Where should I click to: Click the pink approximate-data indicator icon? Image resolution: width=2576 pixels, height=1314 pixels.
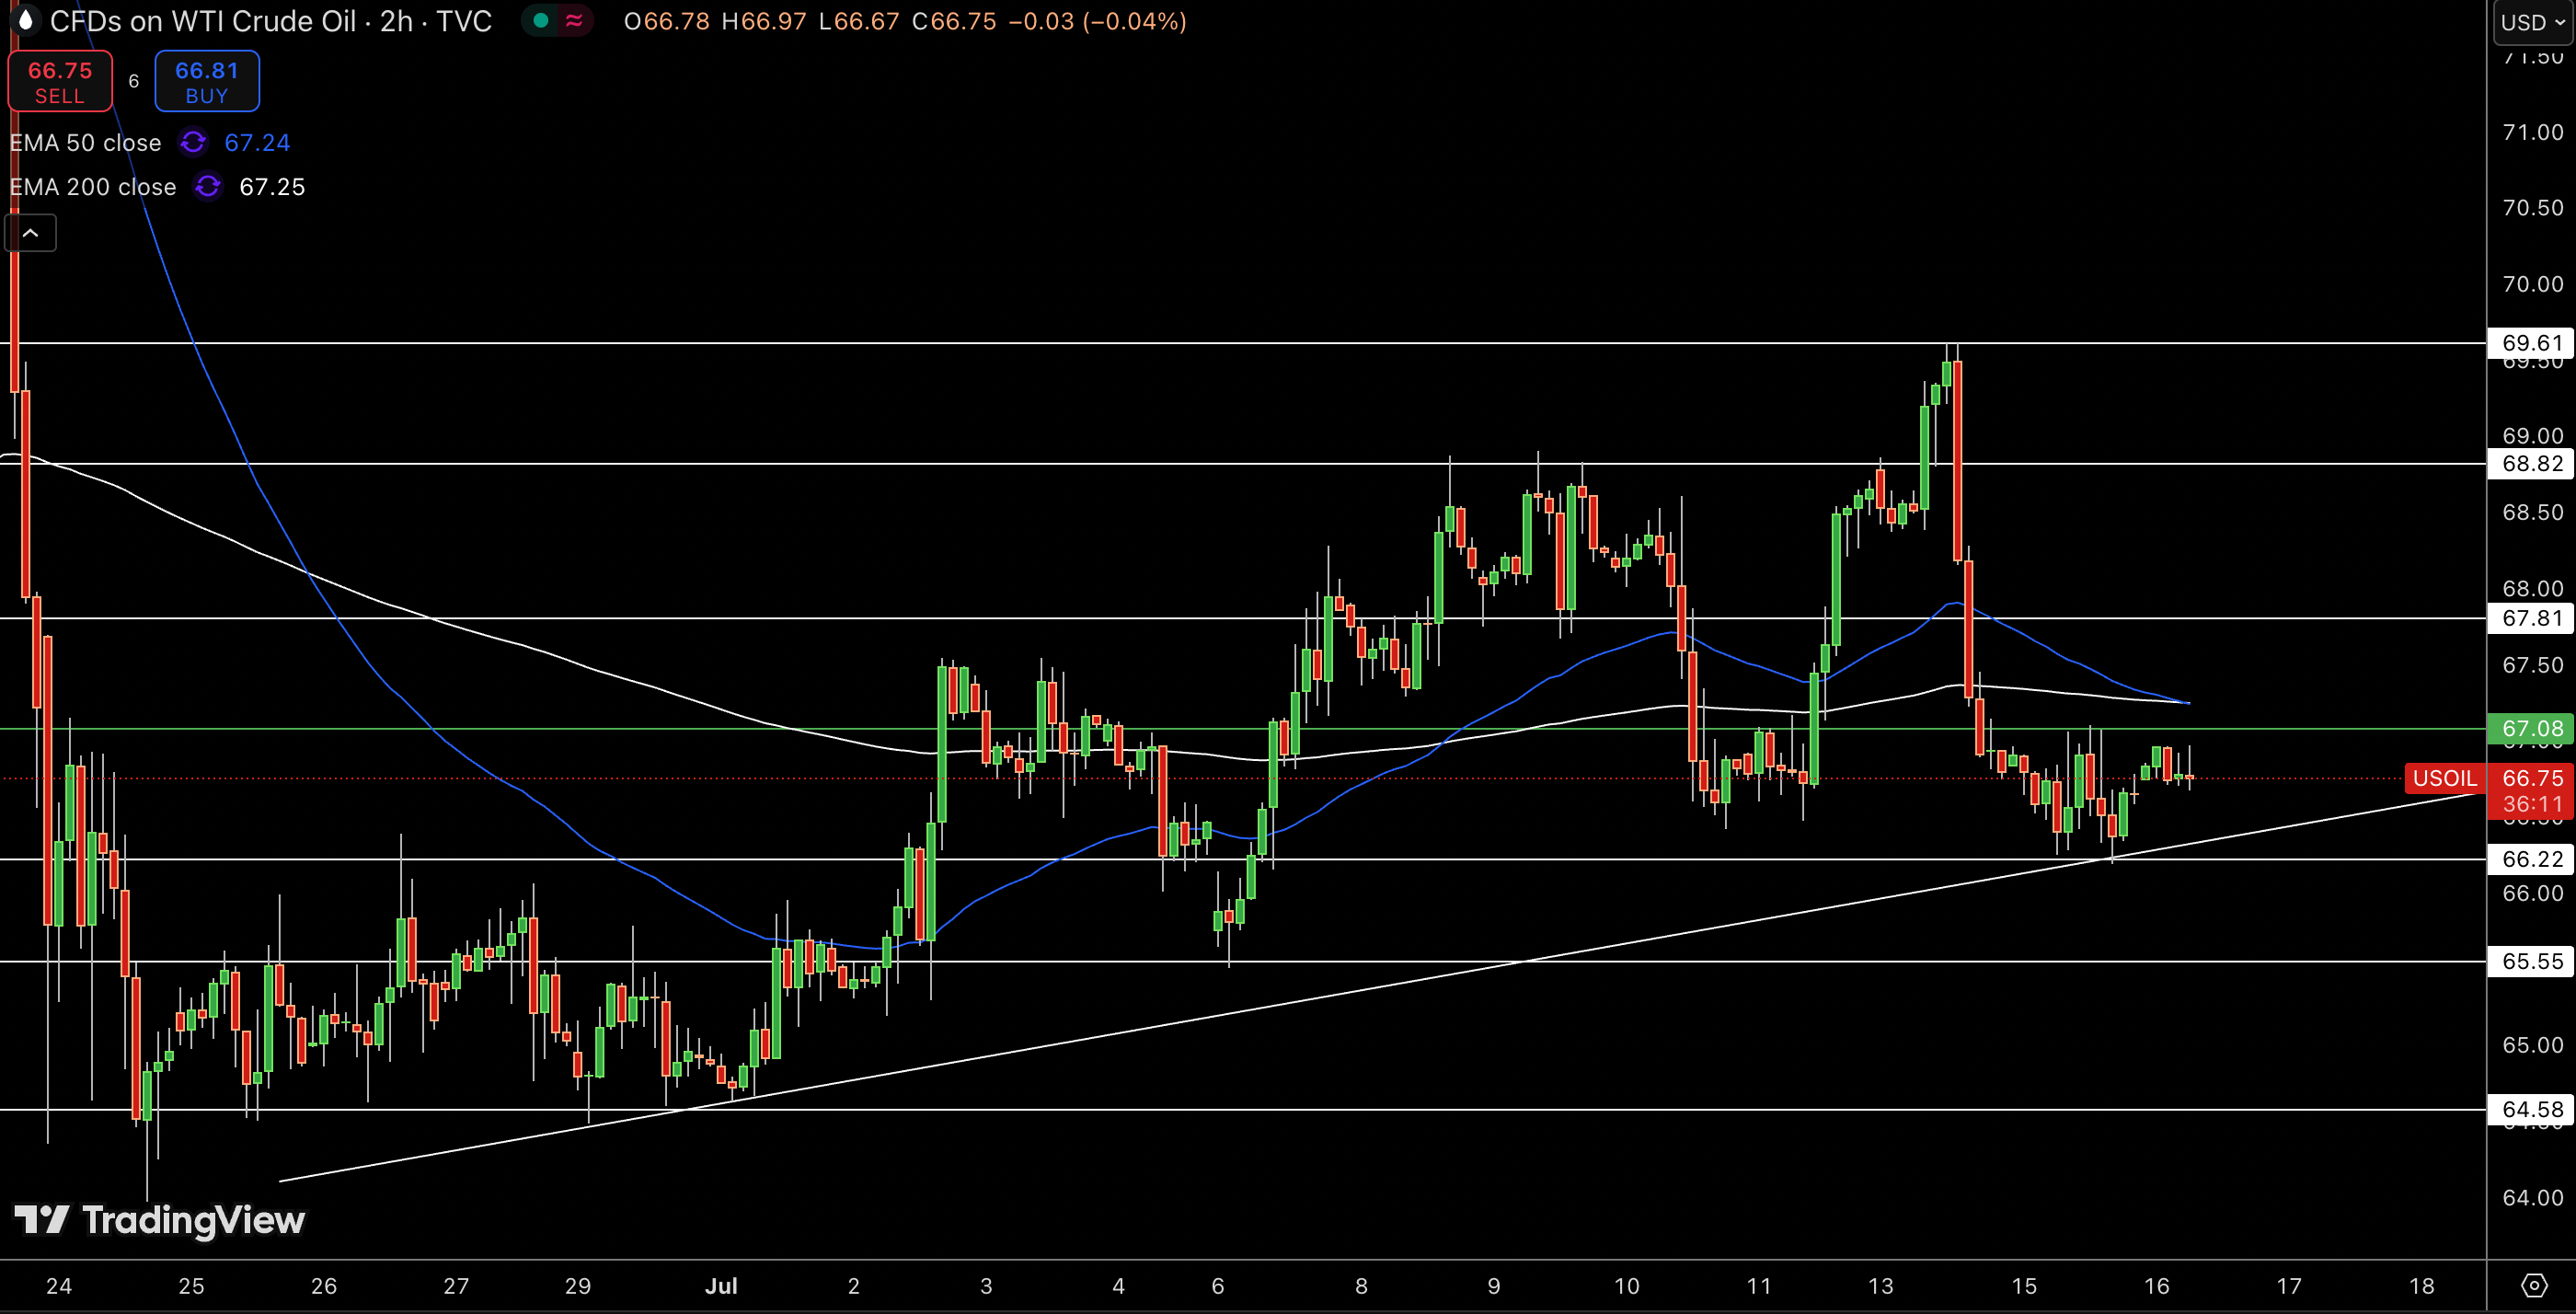pos(574,21)
